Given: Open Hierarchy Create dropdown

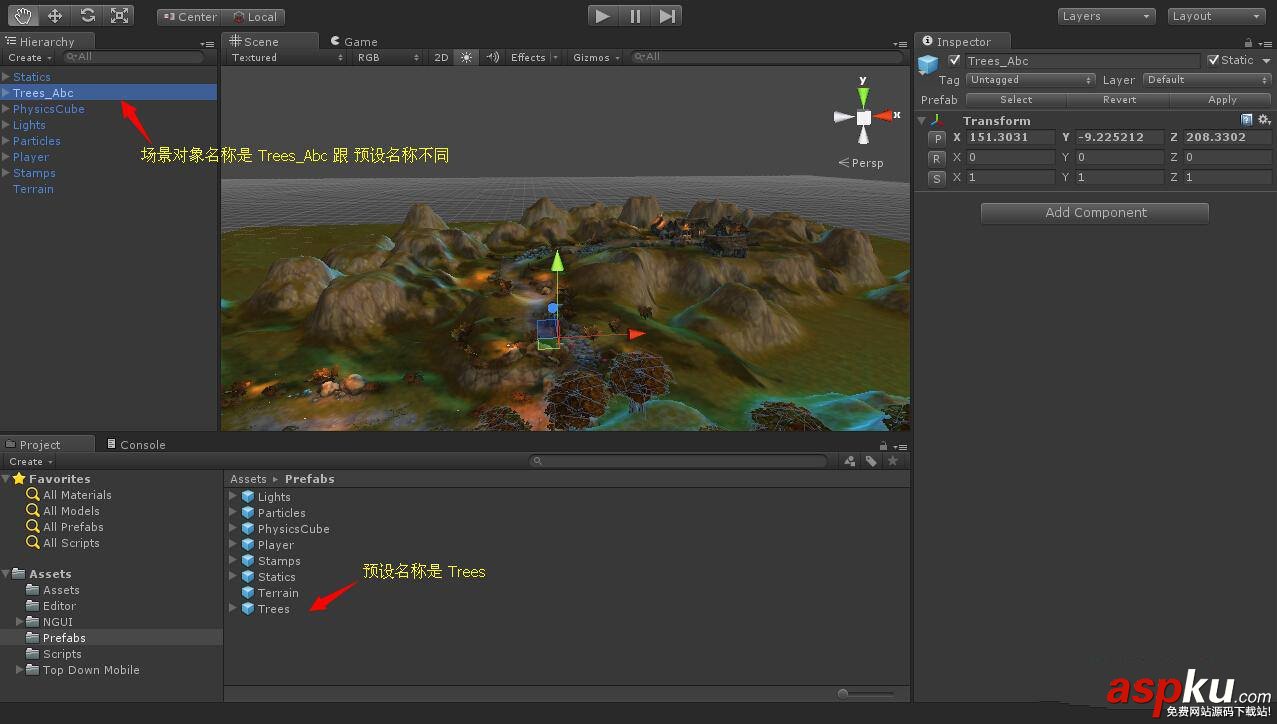Looking at the screenshot, I should tap(29, 58).
